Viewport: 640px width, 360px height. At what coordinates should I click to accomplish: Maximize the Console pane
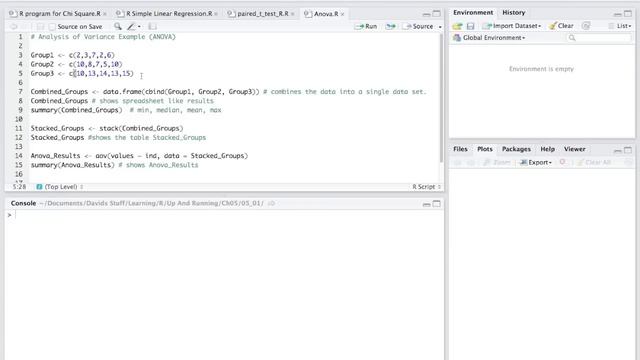pyautogui.click(x=436, y=203)
